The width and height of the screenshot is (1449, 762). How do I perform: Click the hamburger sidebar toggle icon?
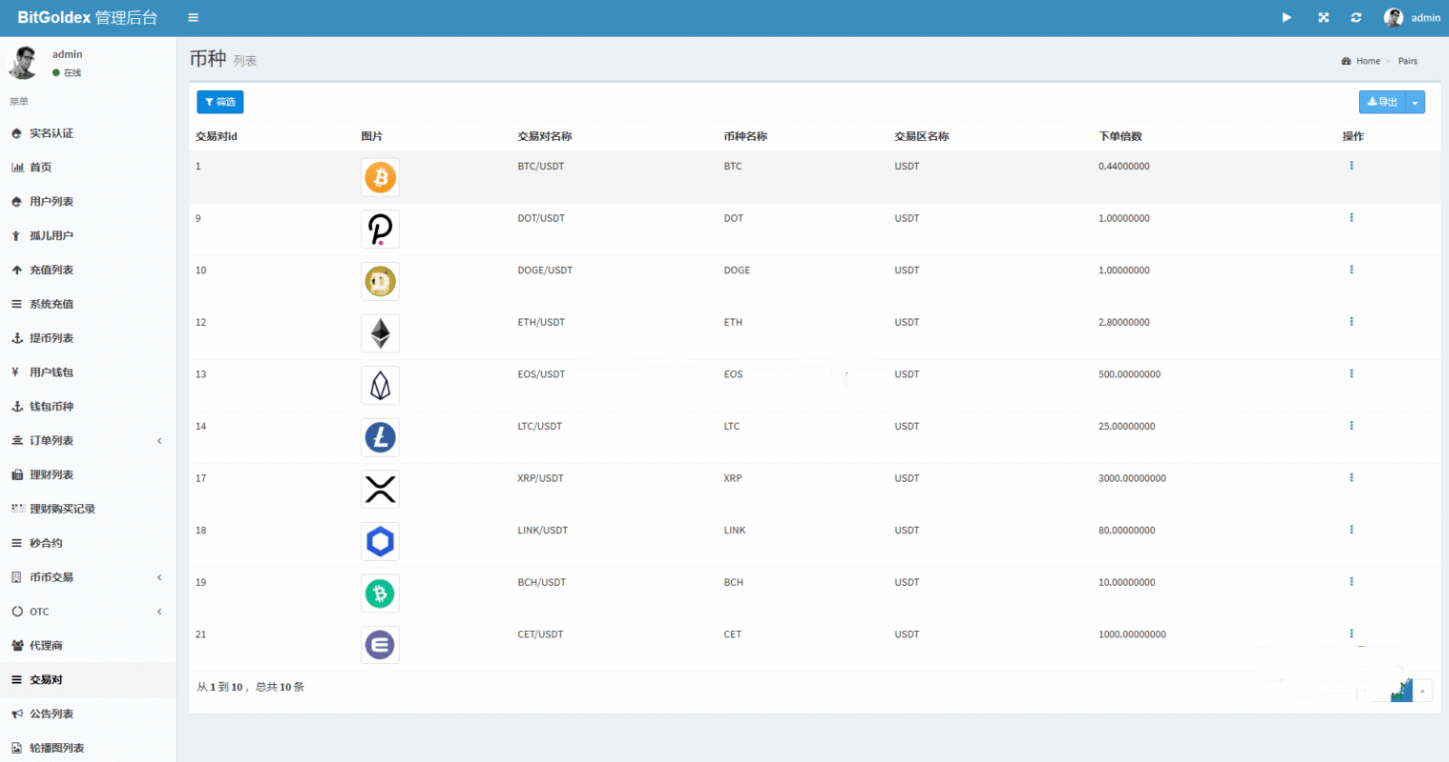point(193,18)
